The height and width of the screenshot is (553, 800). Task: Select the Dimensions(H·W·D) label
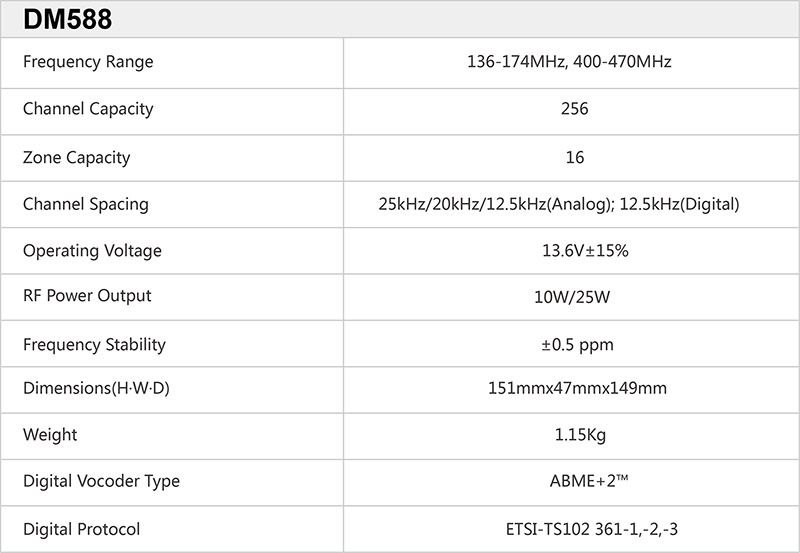96,389
